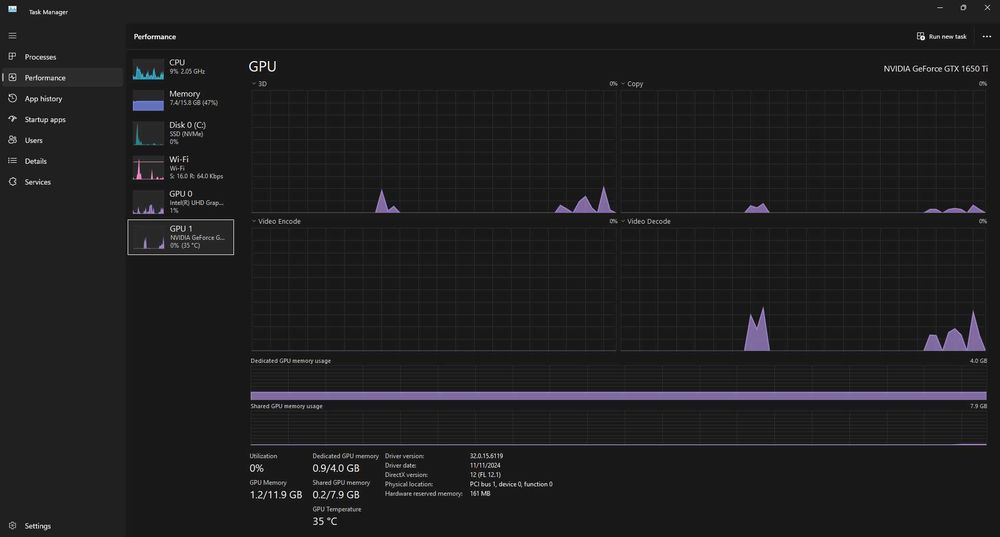
Task: Open the Video Decode graph dropdown
Action: click(623, 221)
